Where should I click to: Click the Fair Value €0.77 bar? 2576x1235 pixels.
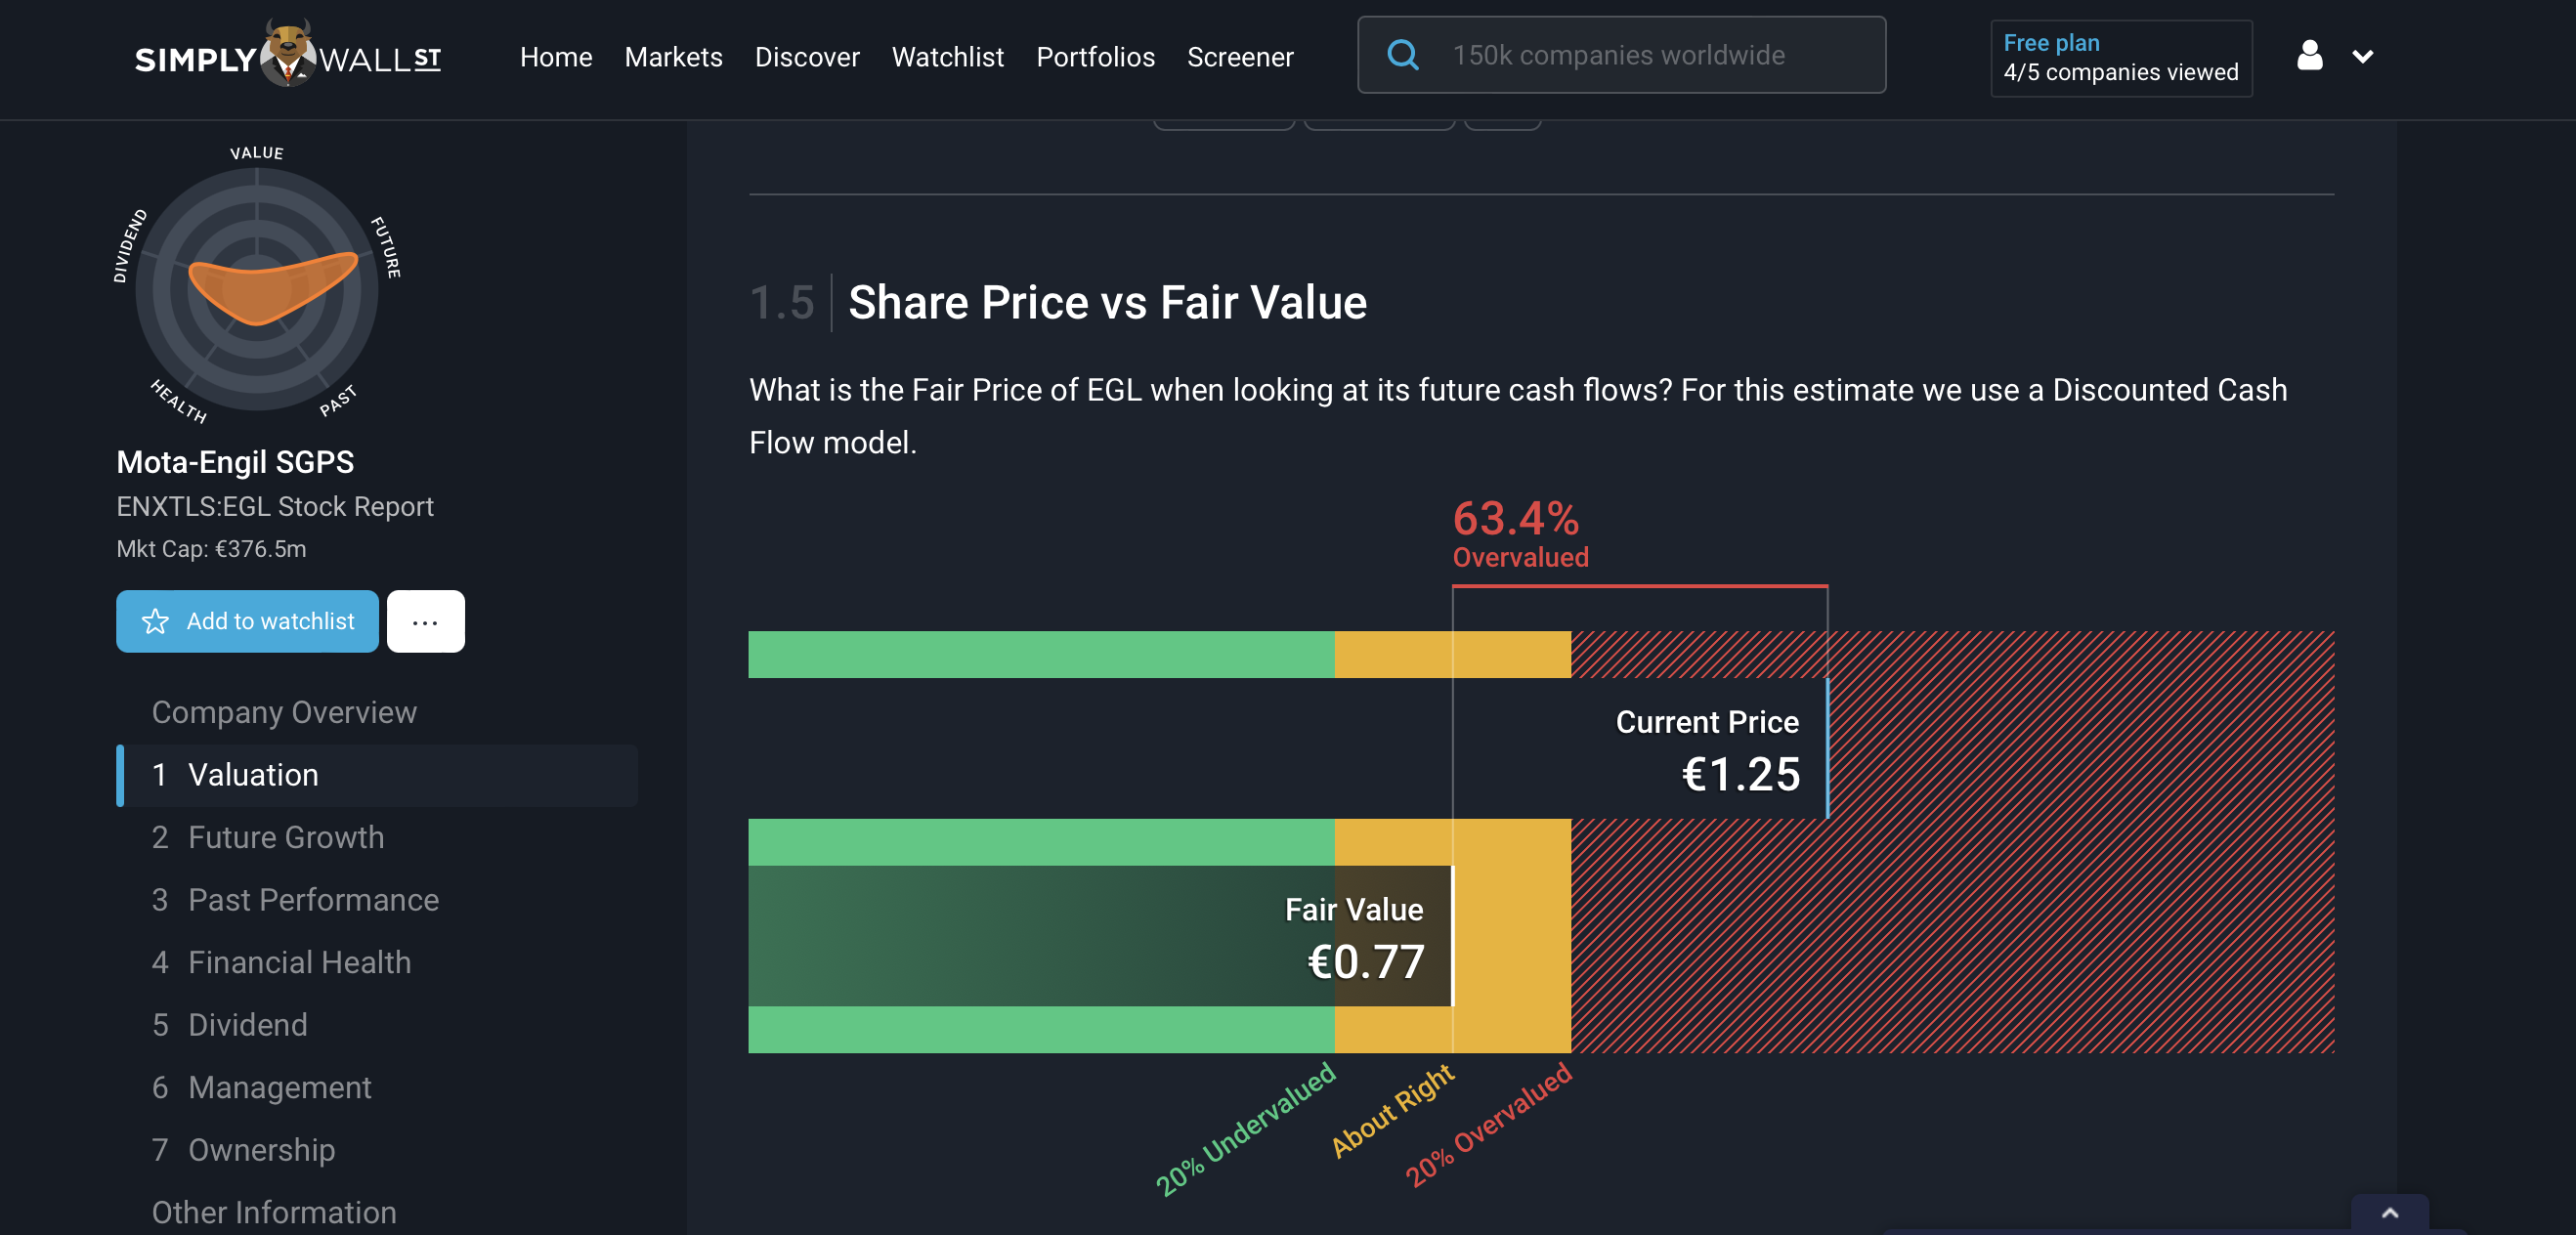point(1100,935)
